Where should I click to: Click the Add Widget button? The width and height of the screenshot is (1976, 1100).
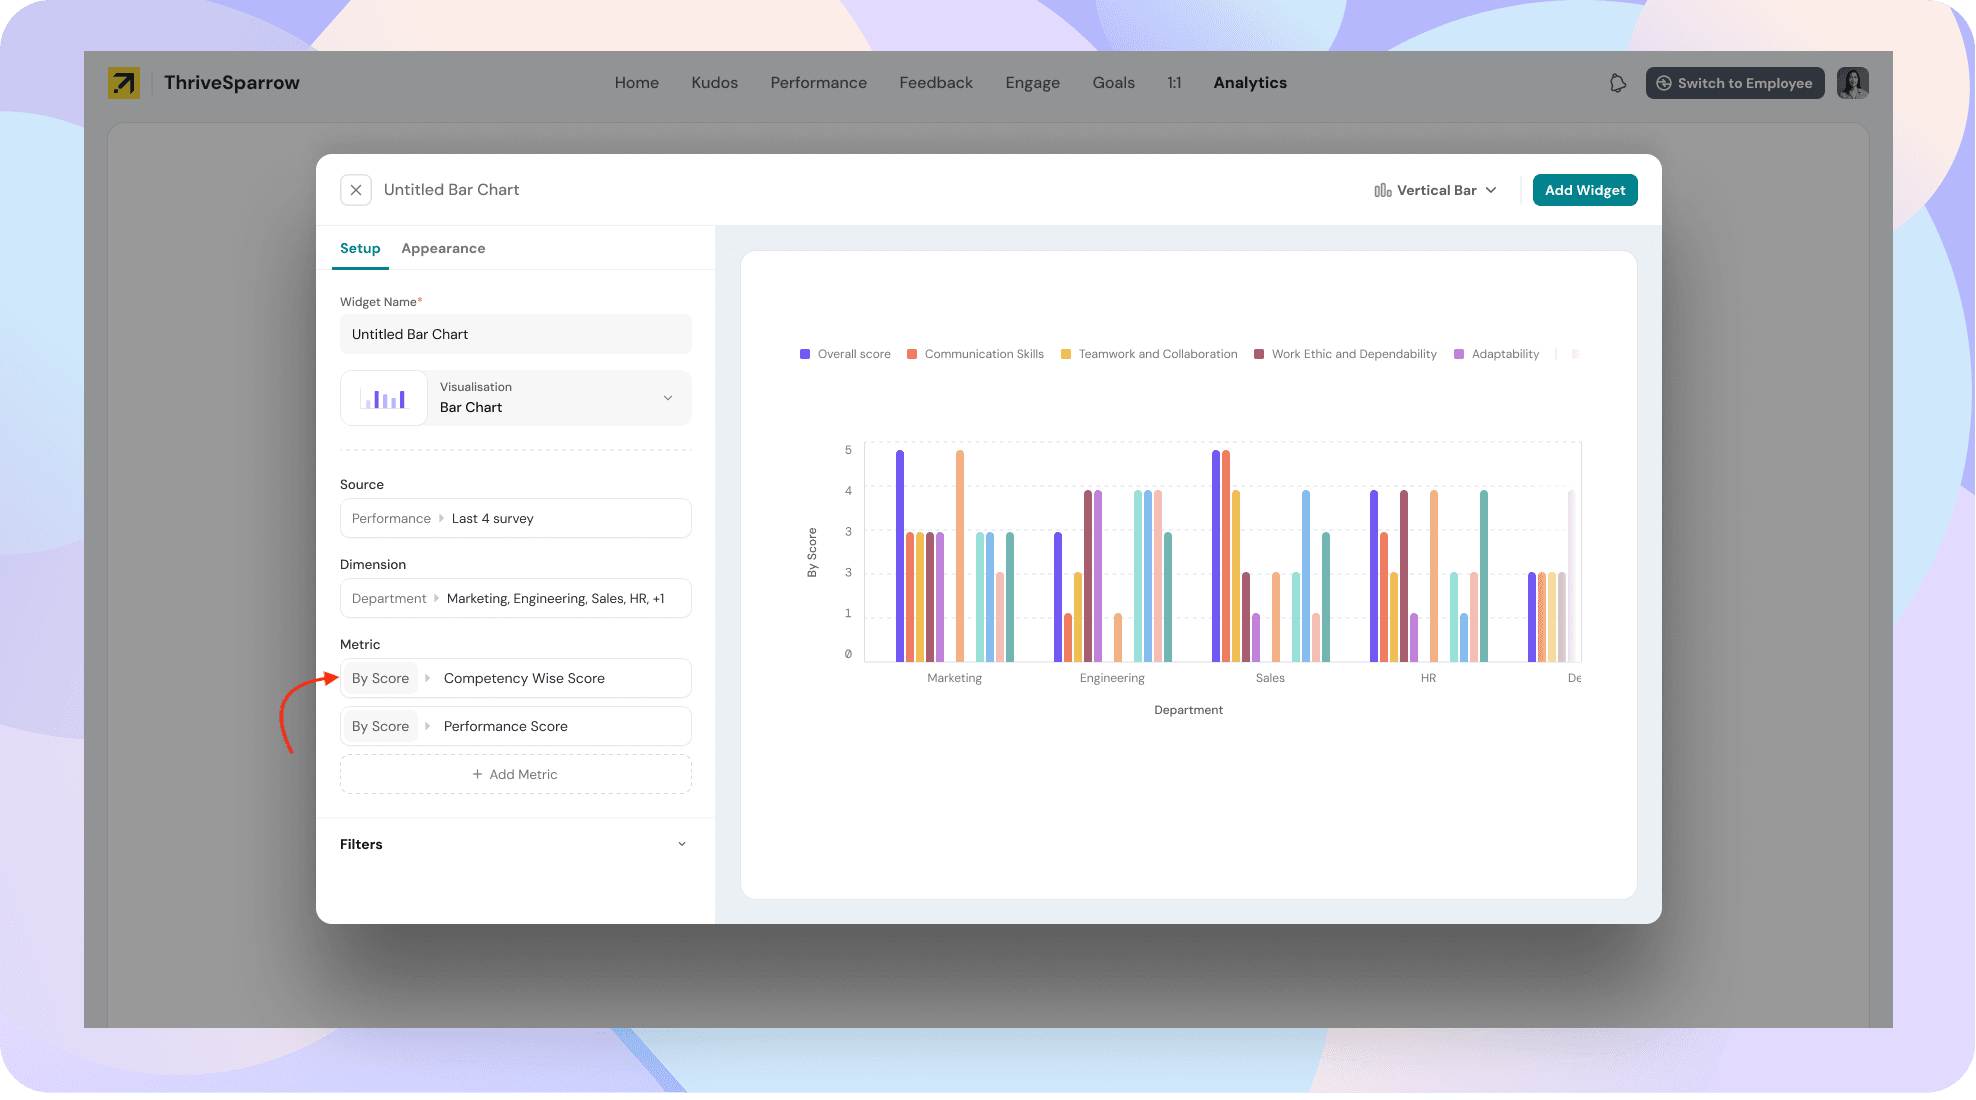1585,190
